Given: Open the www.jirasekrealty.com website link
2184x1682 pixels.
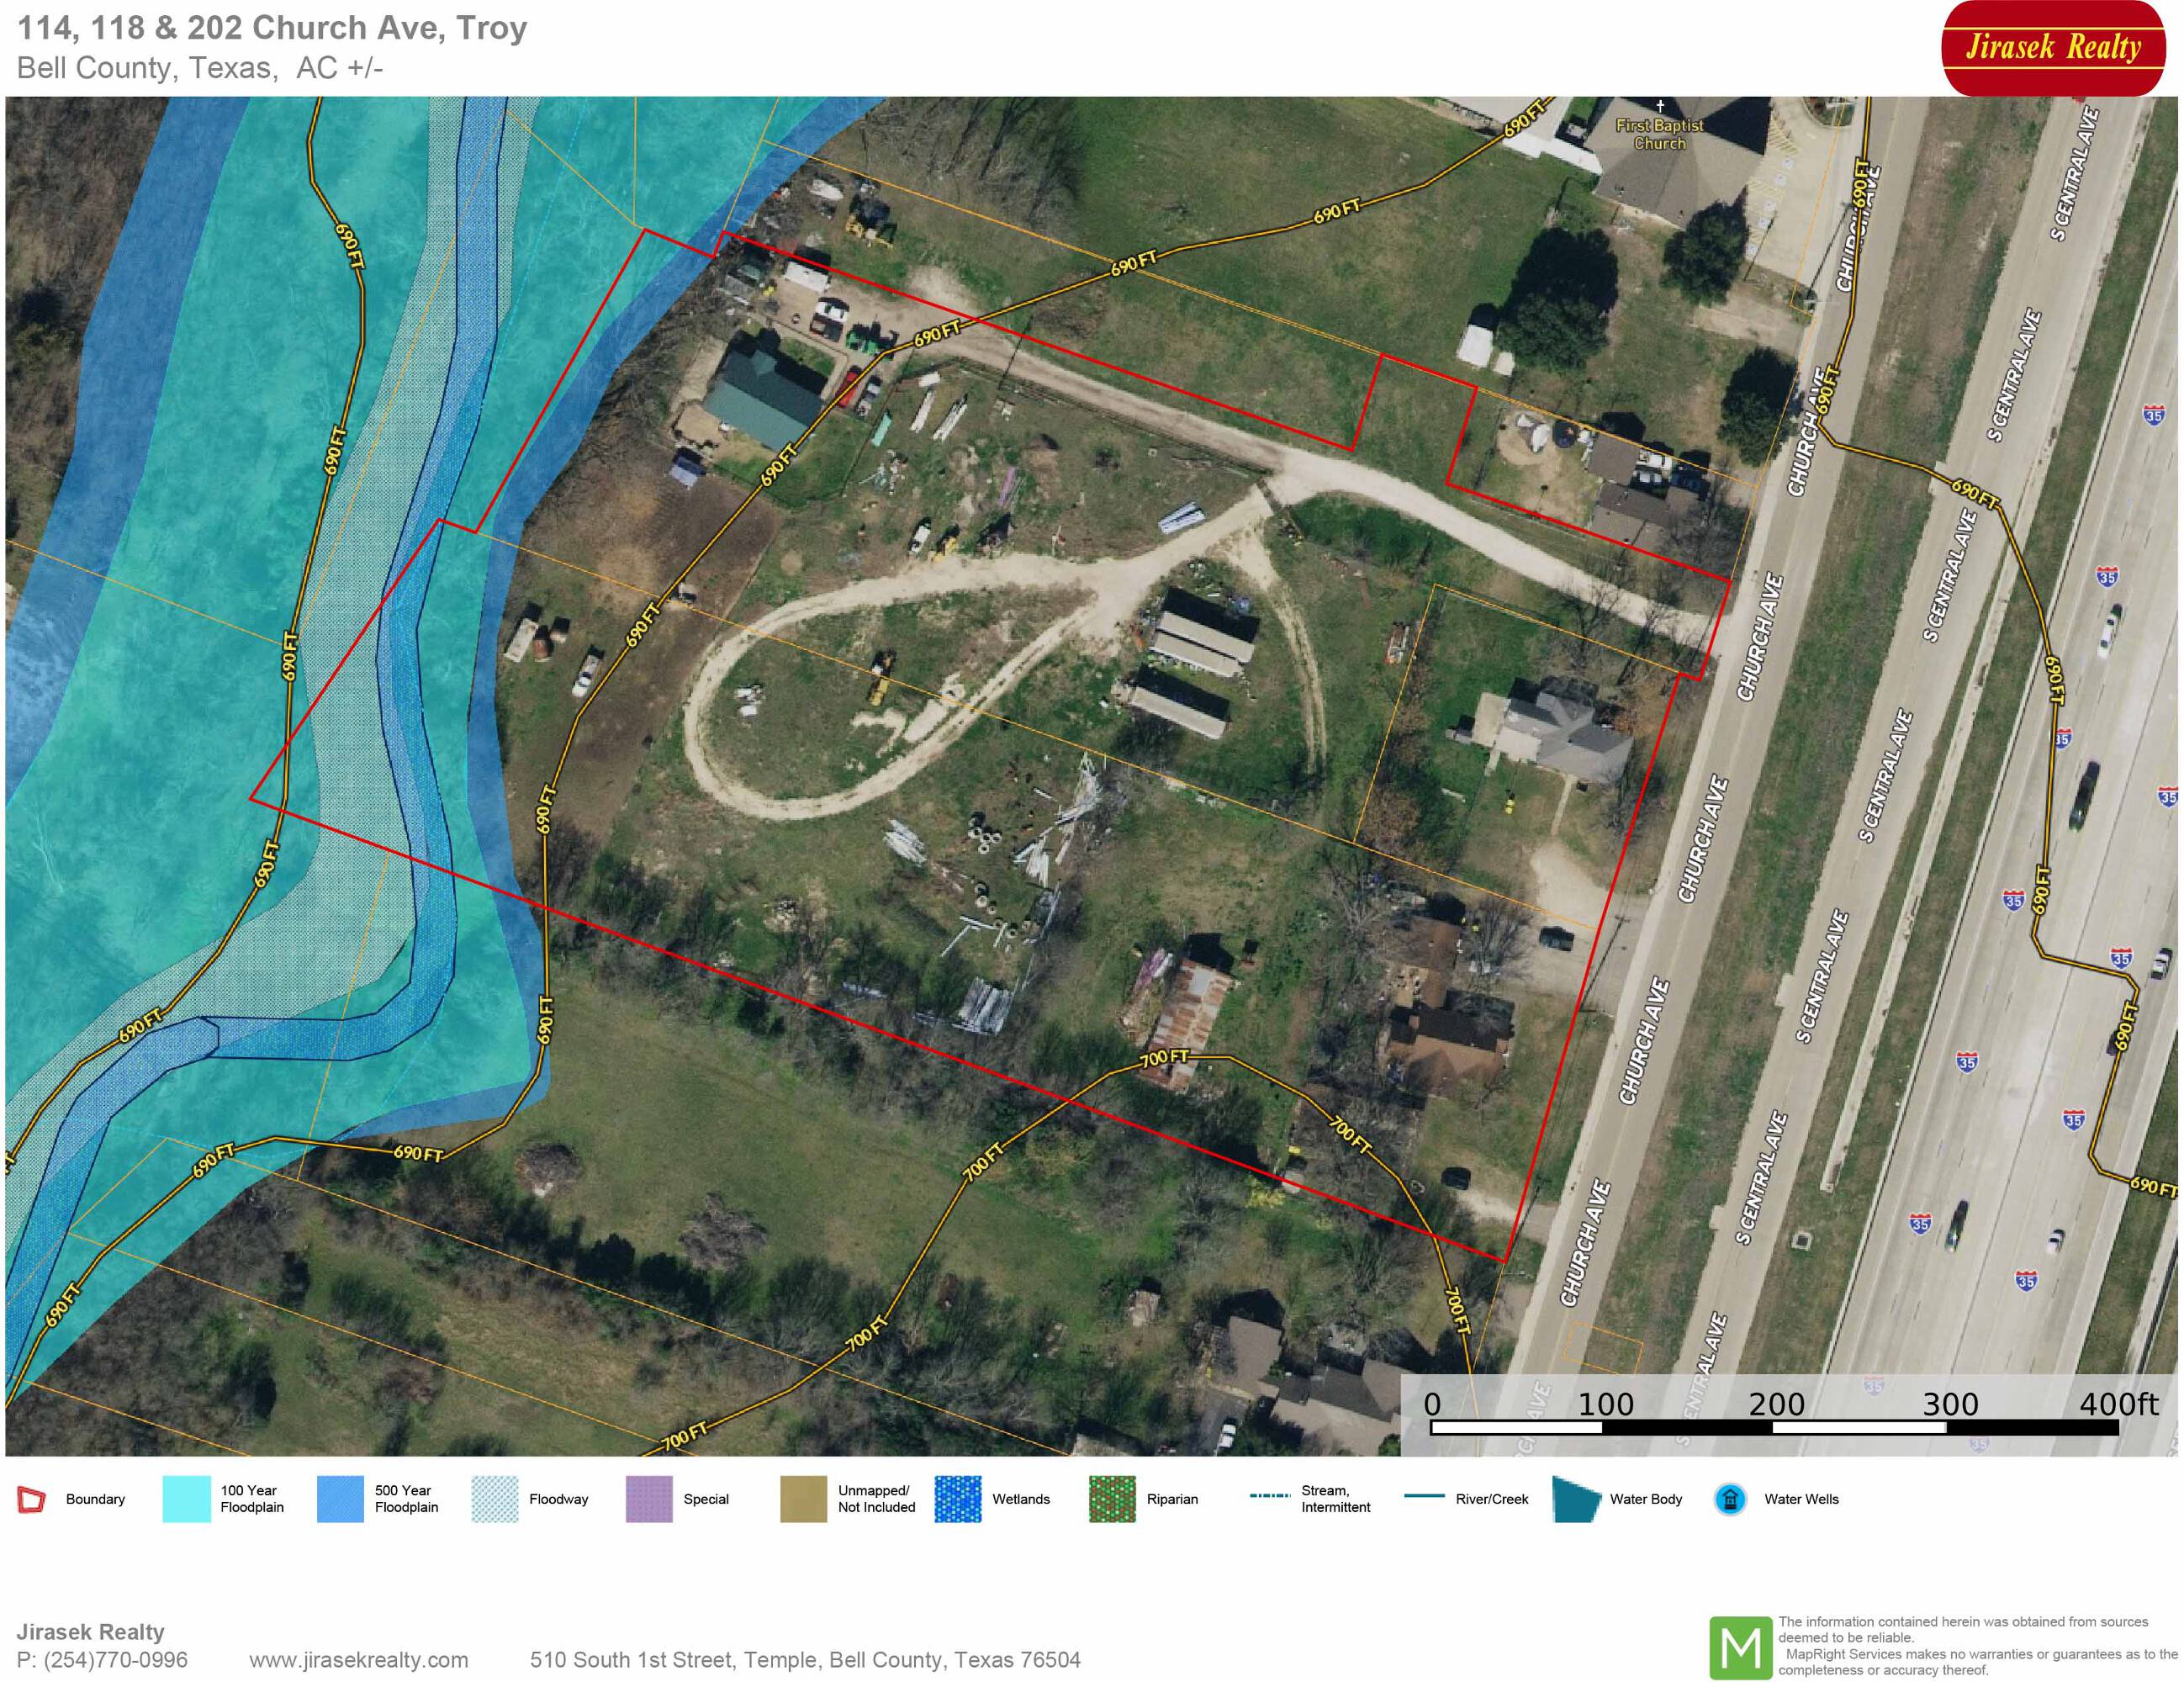Looking at the screenshot, I should [x=358, y=1660].
